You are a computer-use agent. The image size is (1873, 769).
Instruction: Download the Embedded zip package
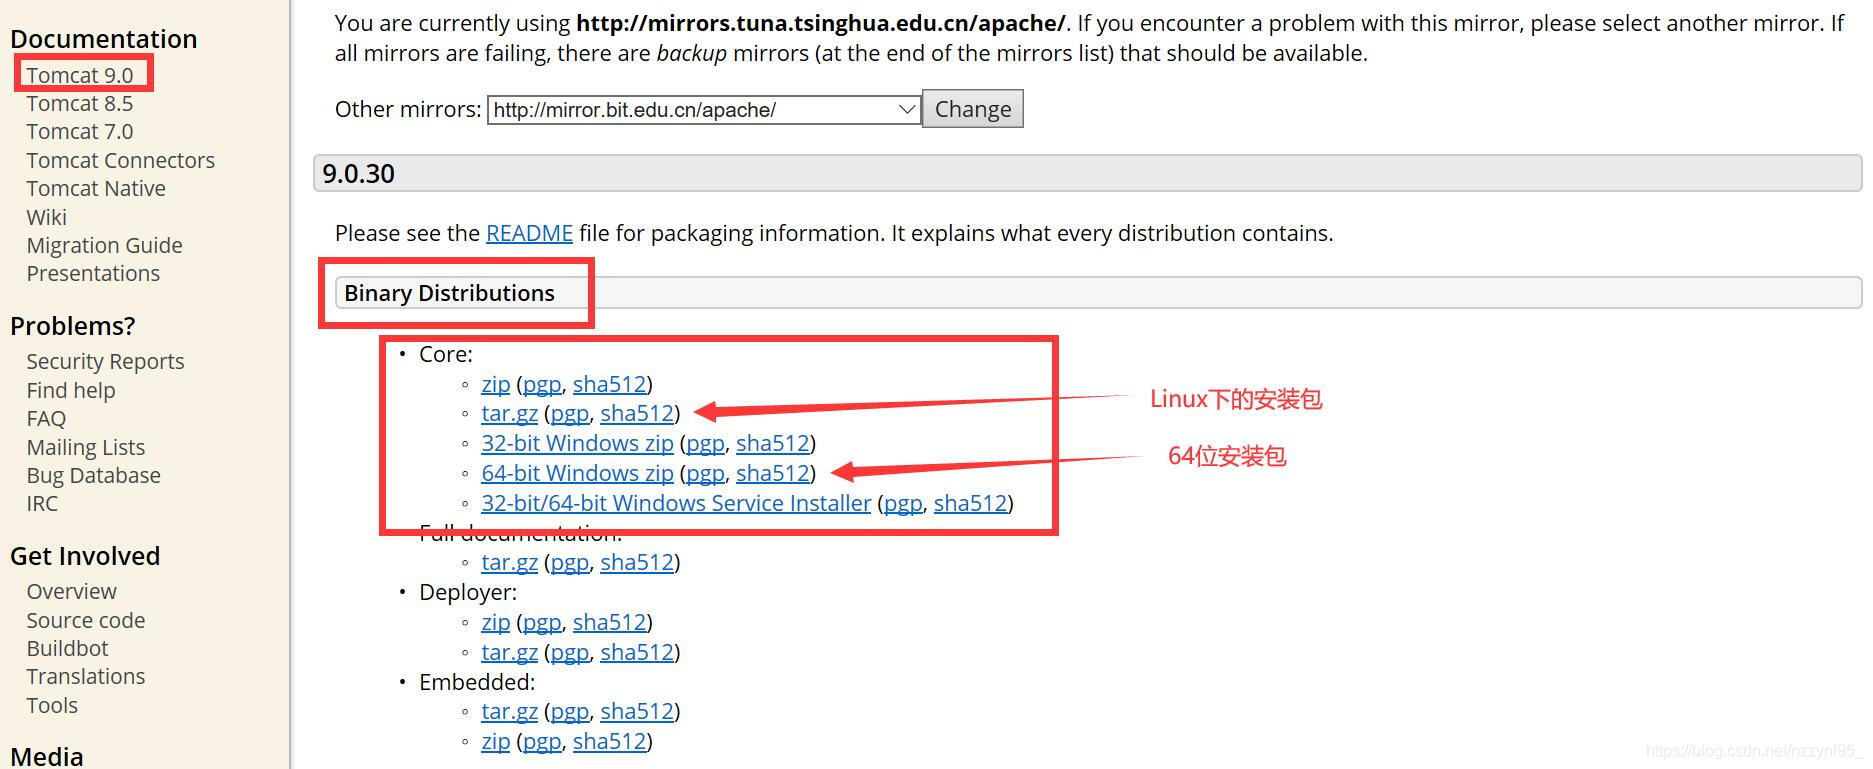(x=495, y=741)
